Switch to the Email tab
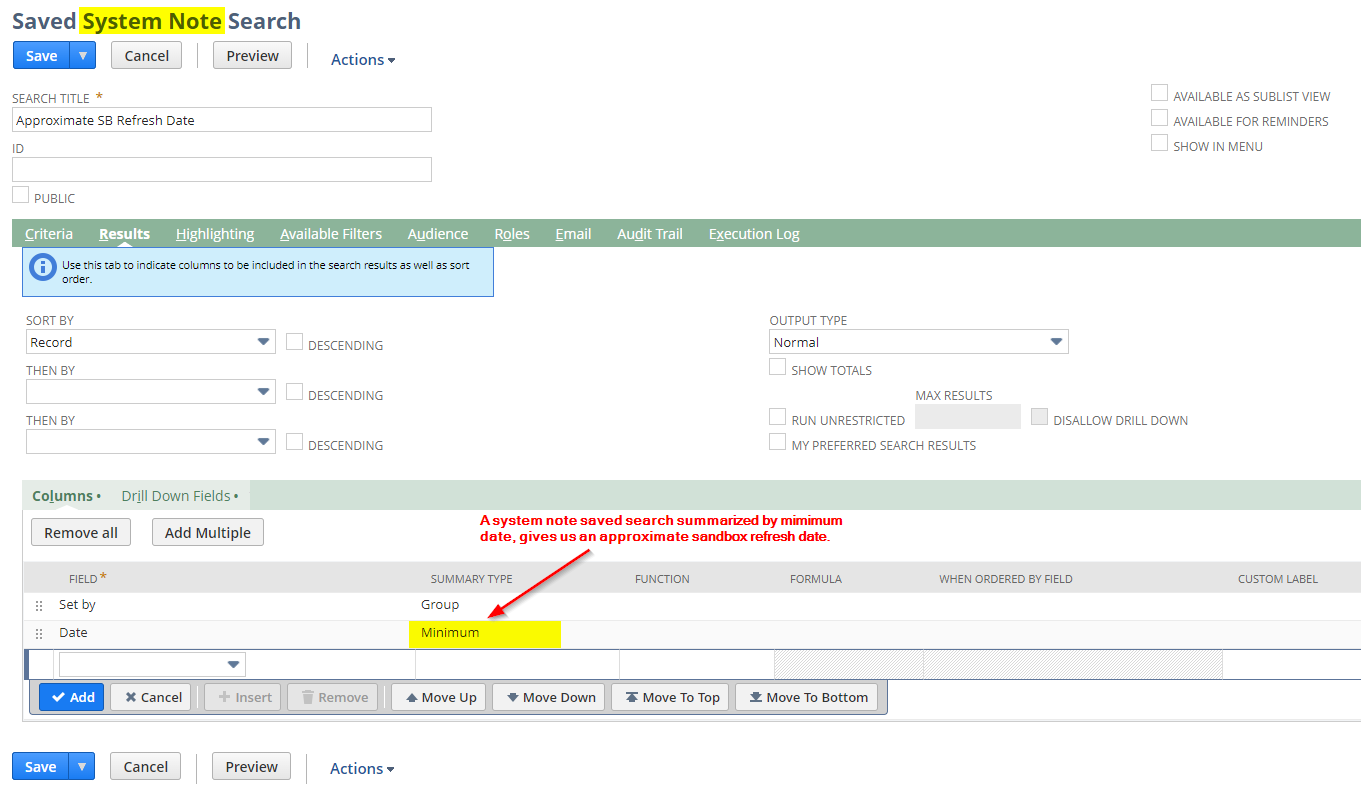This screenshot has width=1361, height=809. [573, 234]
